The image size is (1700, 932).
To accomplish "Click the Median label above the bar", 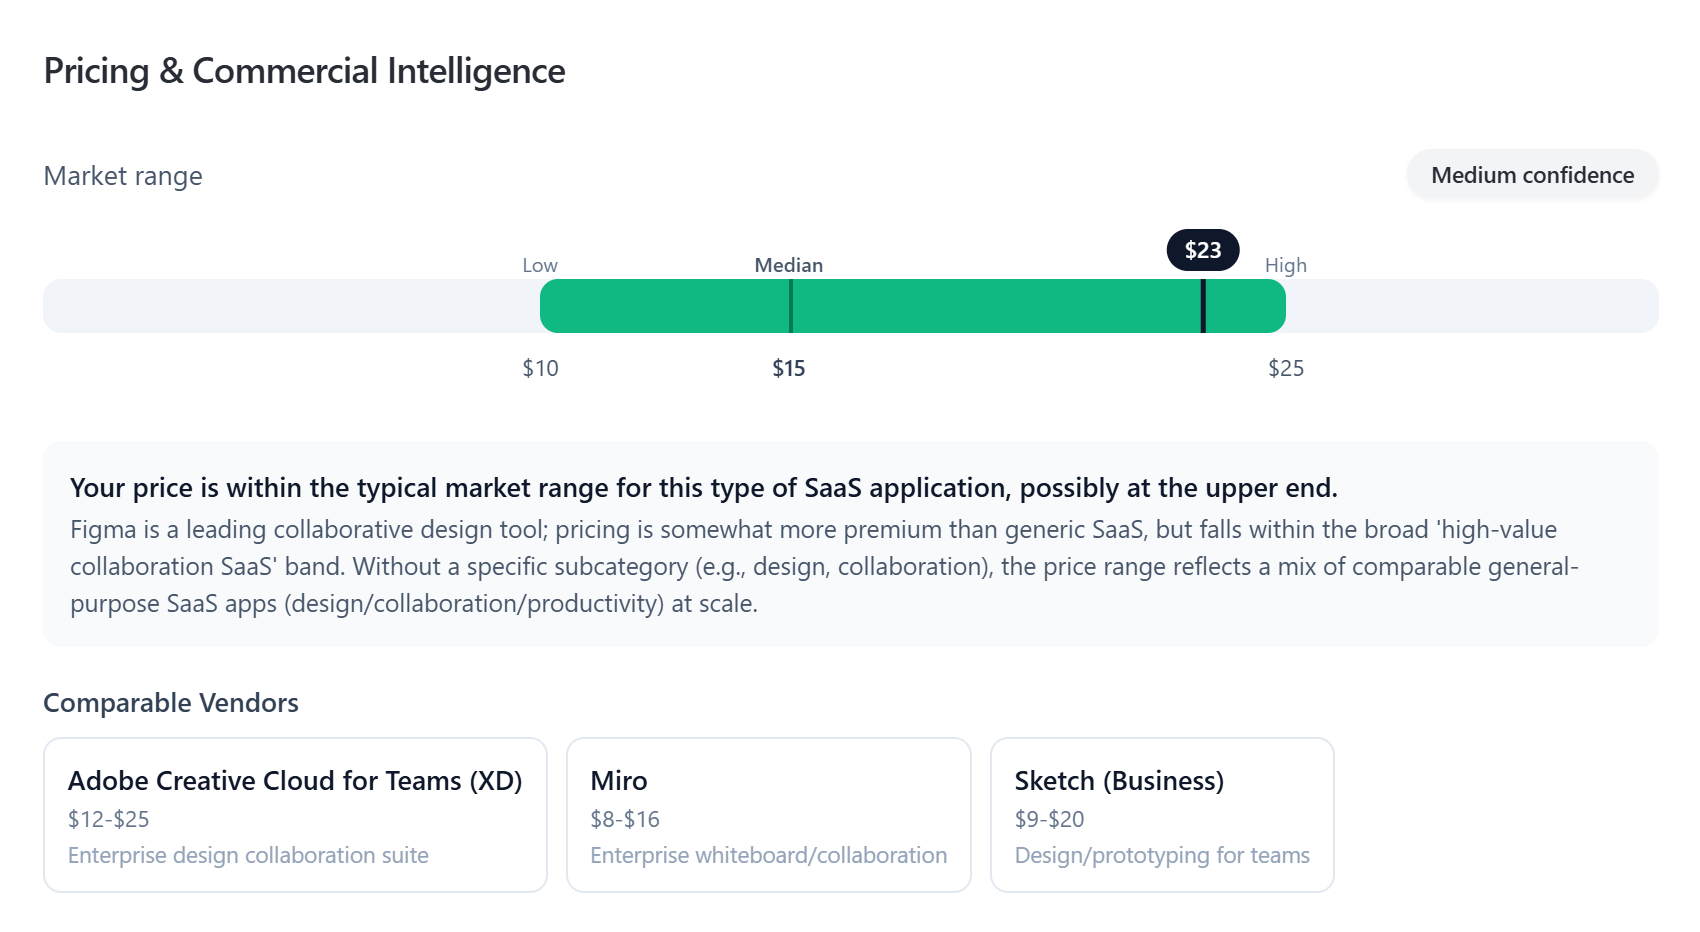I will [x=789, y=265].
